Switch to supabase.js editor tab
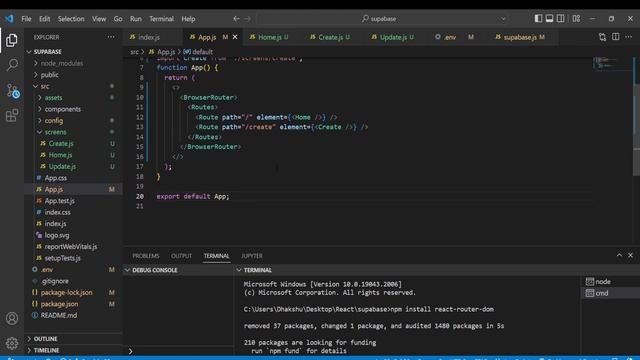The image size is (640, 360). [523, 37]
